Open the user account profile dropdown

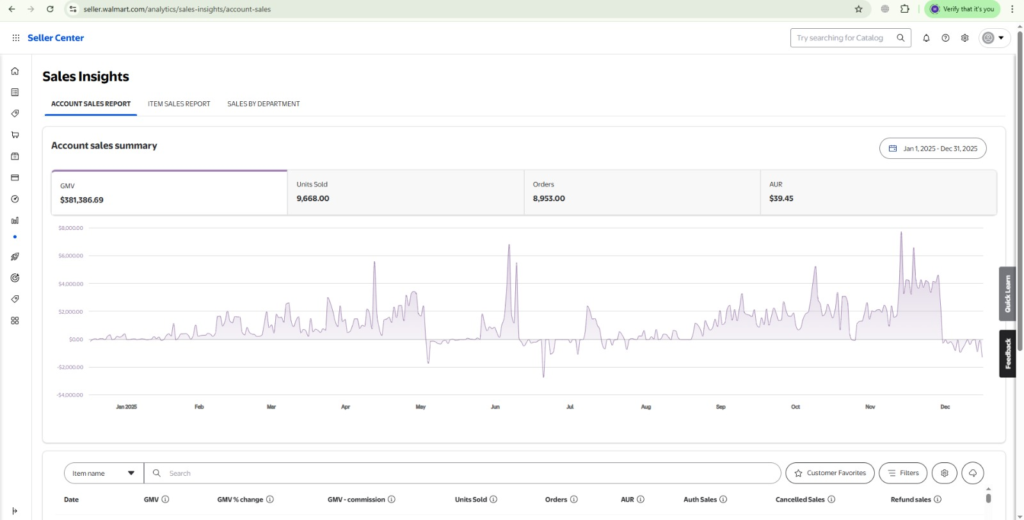(993, 38)
